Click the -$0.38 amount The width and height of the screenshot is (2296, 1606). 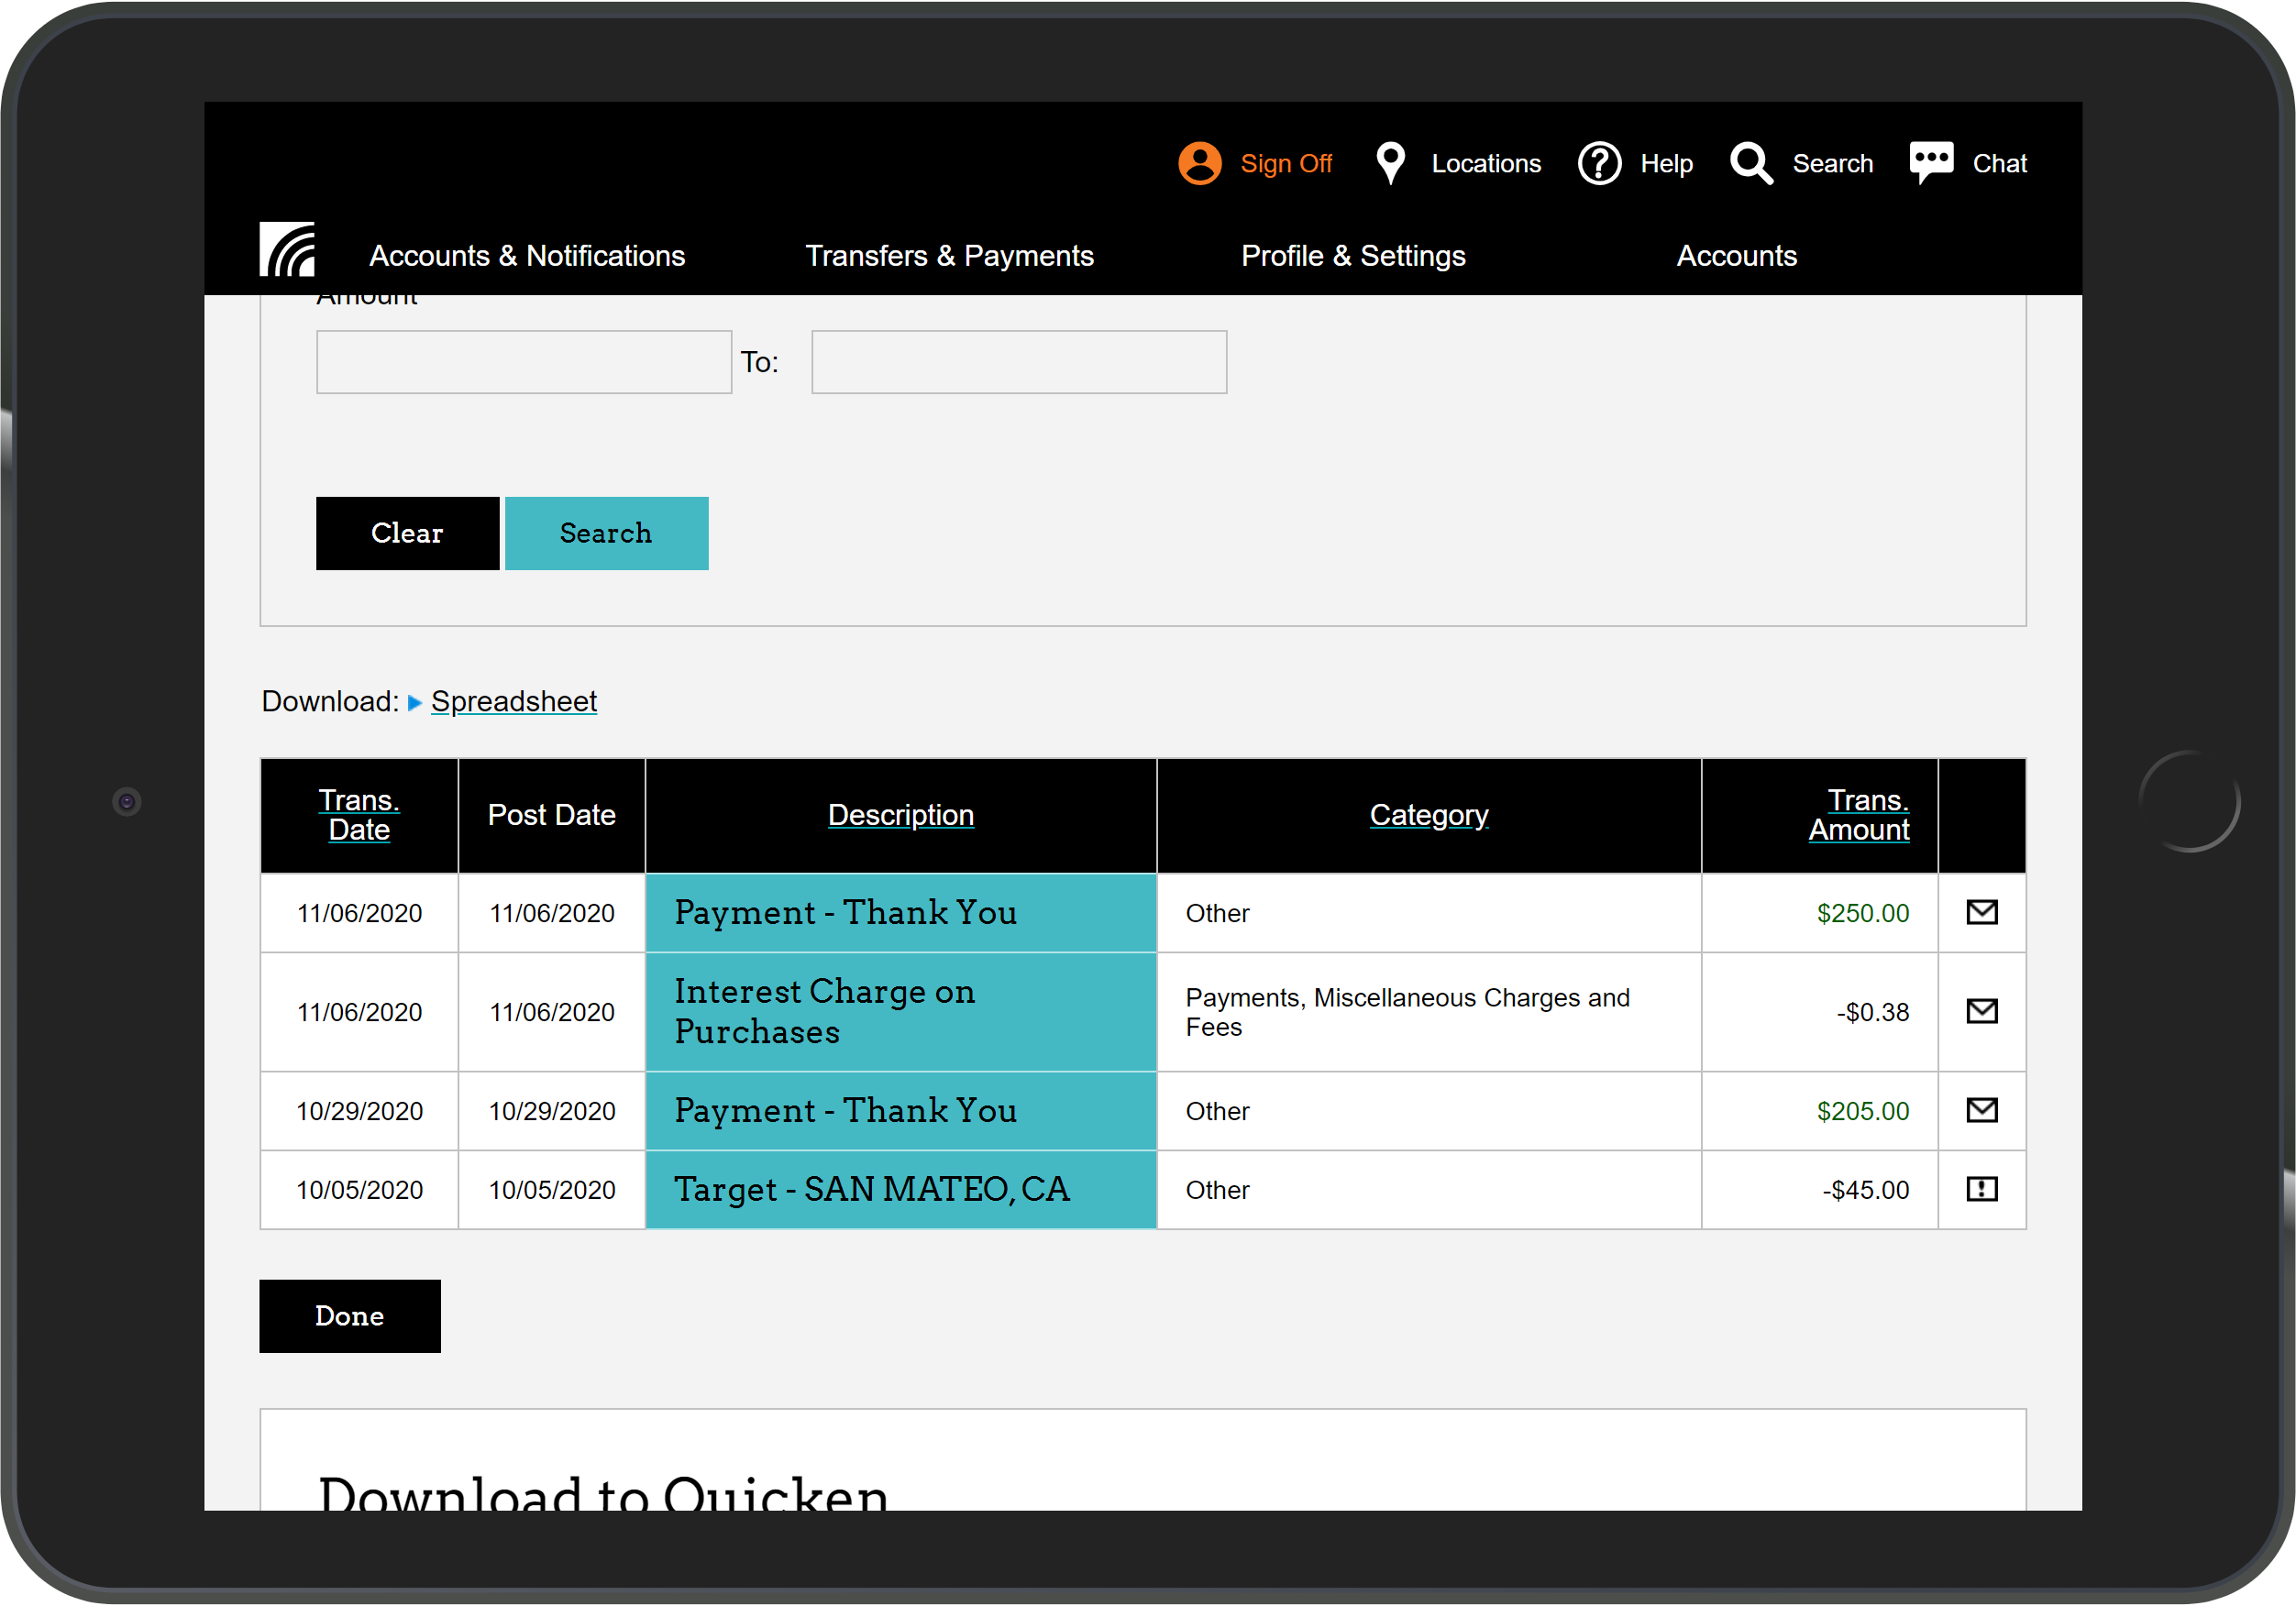coord(1872,1012)
